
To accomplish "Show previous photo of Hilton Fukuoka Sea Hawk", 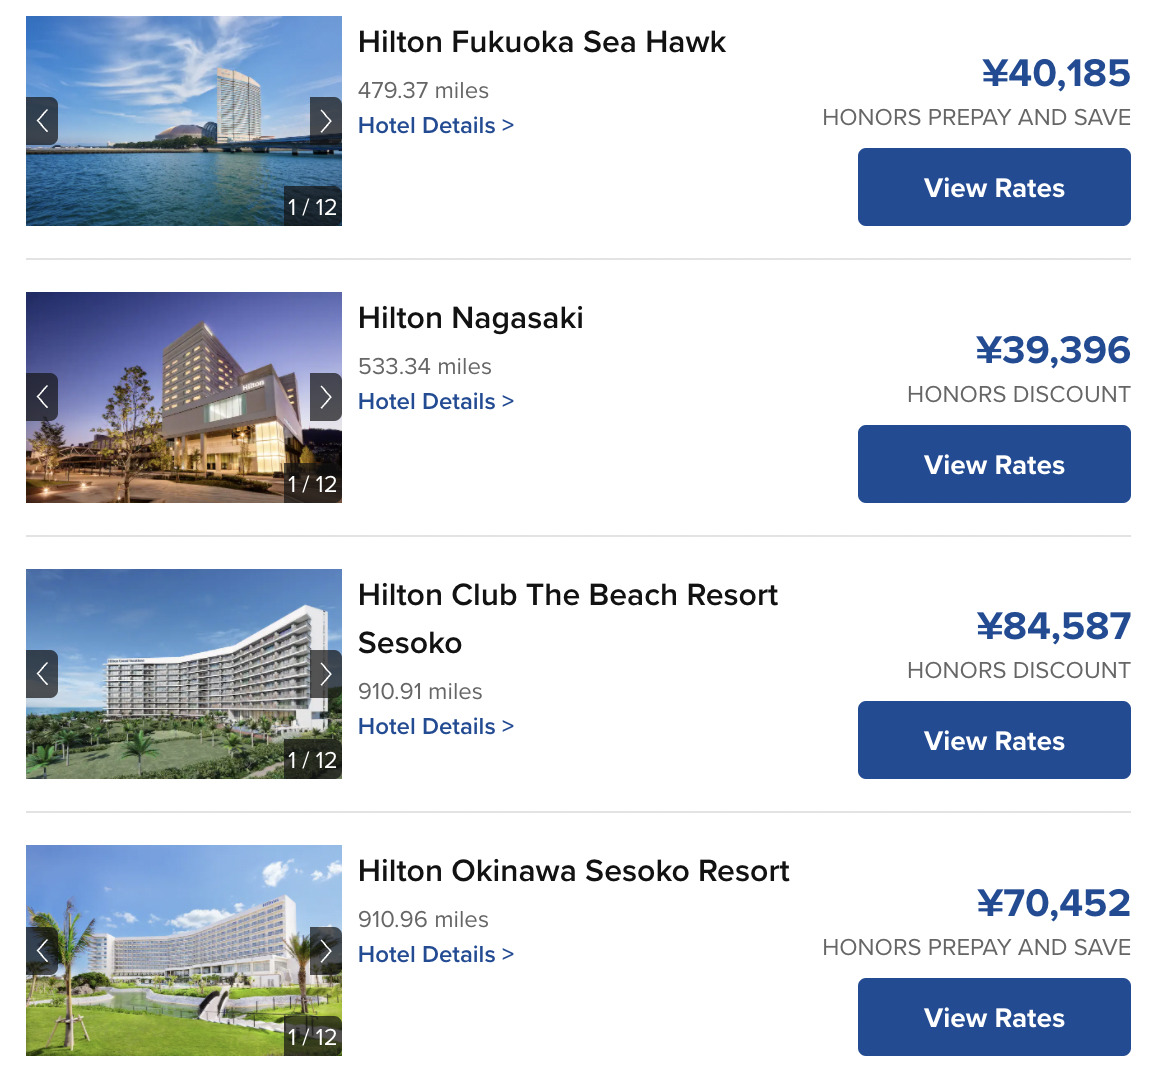I will 42,120.
